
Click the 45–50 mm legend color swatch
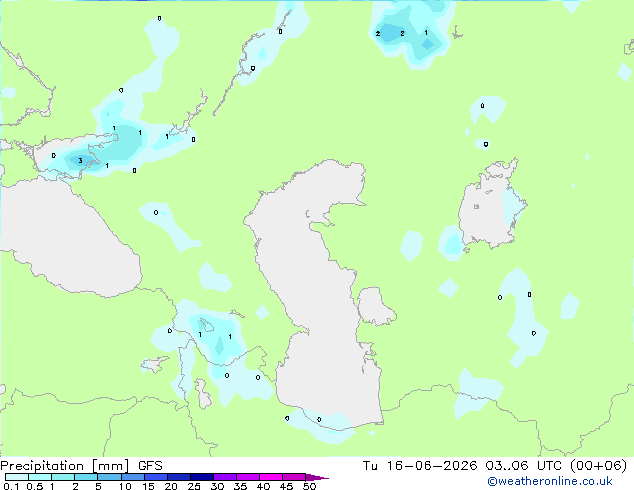294,477
